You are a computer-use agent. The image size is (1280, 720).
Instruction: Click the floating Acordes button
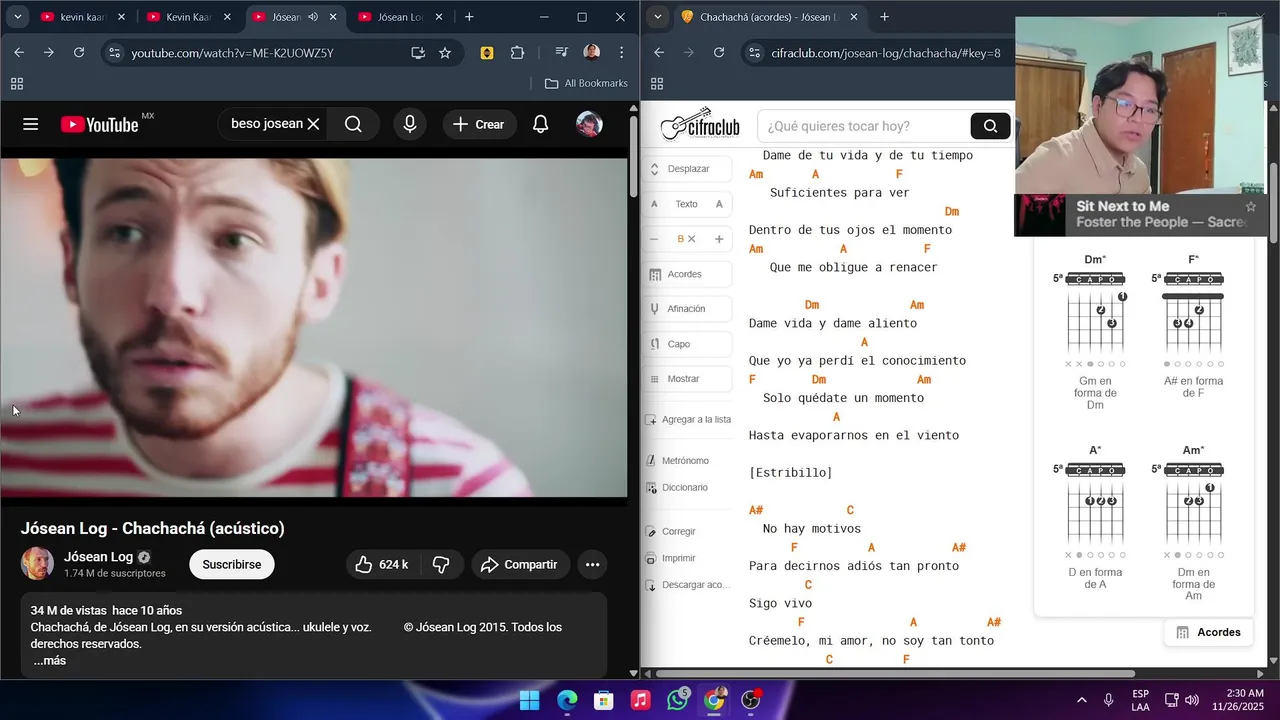(1208, 632)
